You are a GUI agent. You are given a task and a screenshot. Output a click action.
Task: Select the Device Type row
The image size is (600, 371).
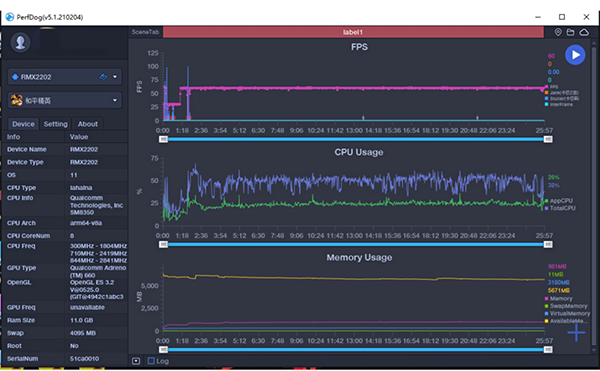65,162
